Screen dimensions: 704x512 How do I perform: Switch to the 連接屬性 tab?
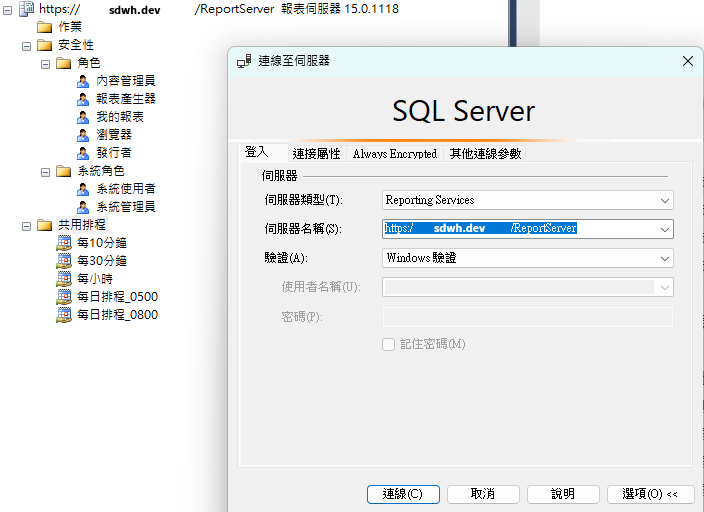[x=316, y=154]
